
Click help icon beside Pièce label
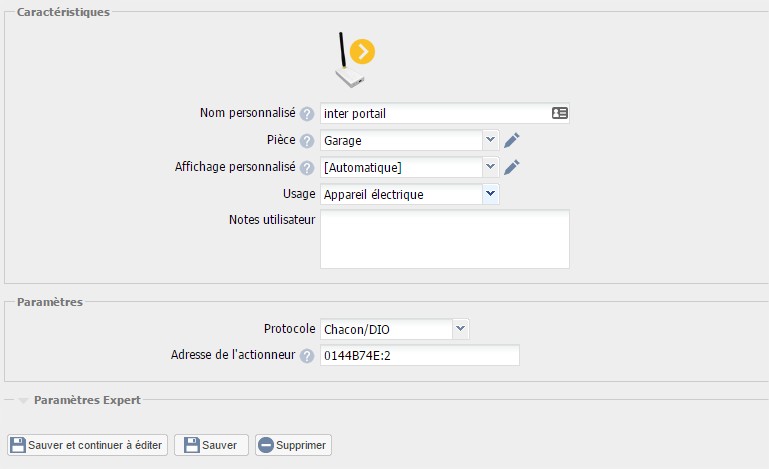[307, 141]
